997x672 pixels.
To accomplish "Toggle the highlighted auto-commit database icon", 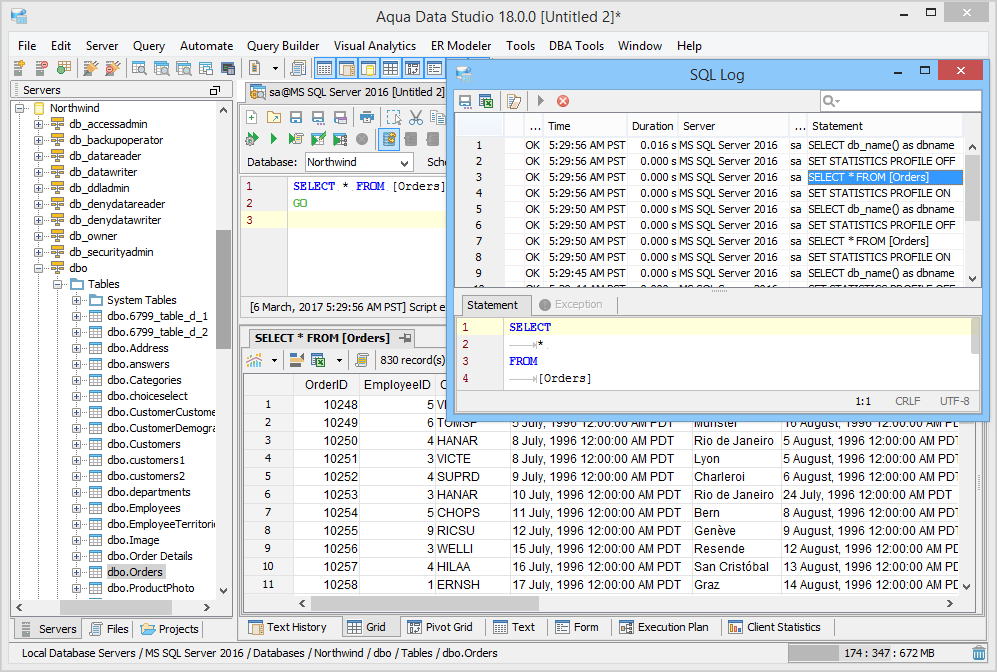I will click(x=389, y=139).
